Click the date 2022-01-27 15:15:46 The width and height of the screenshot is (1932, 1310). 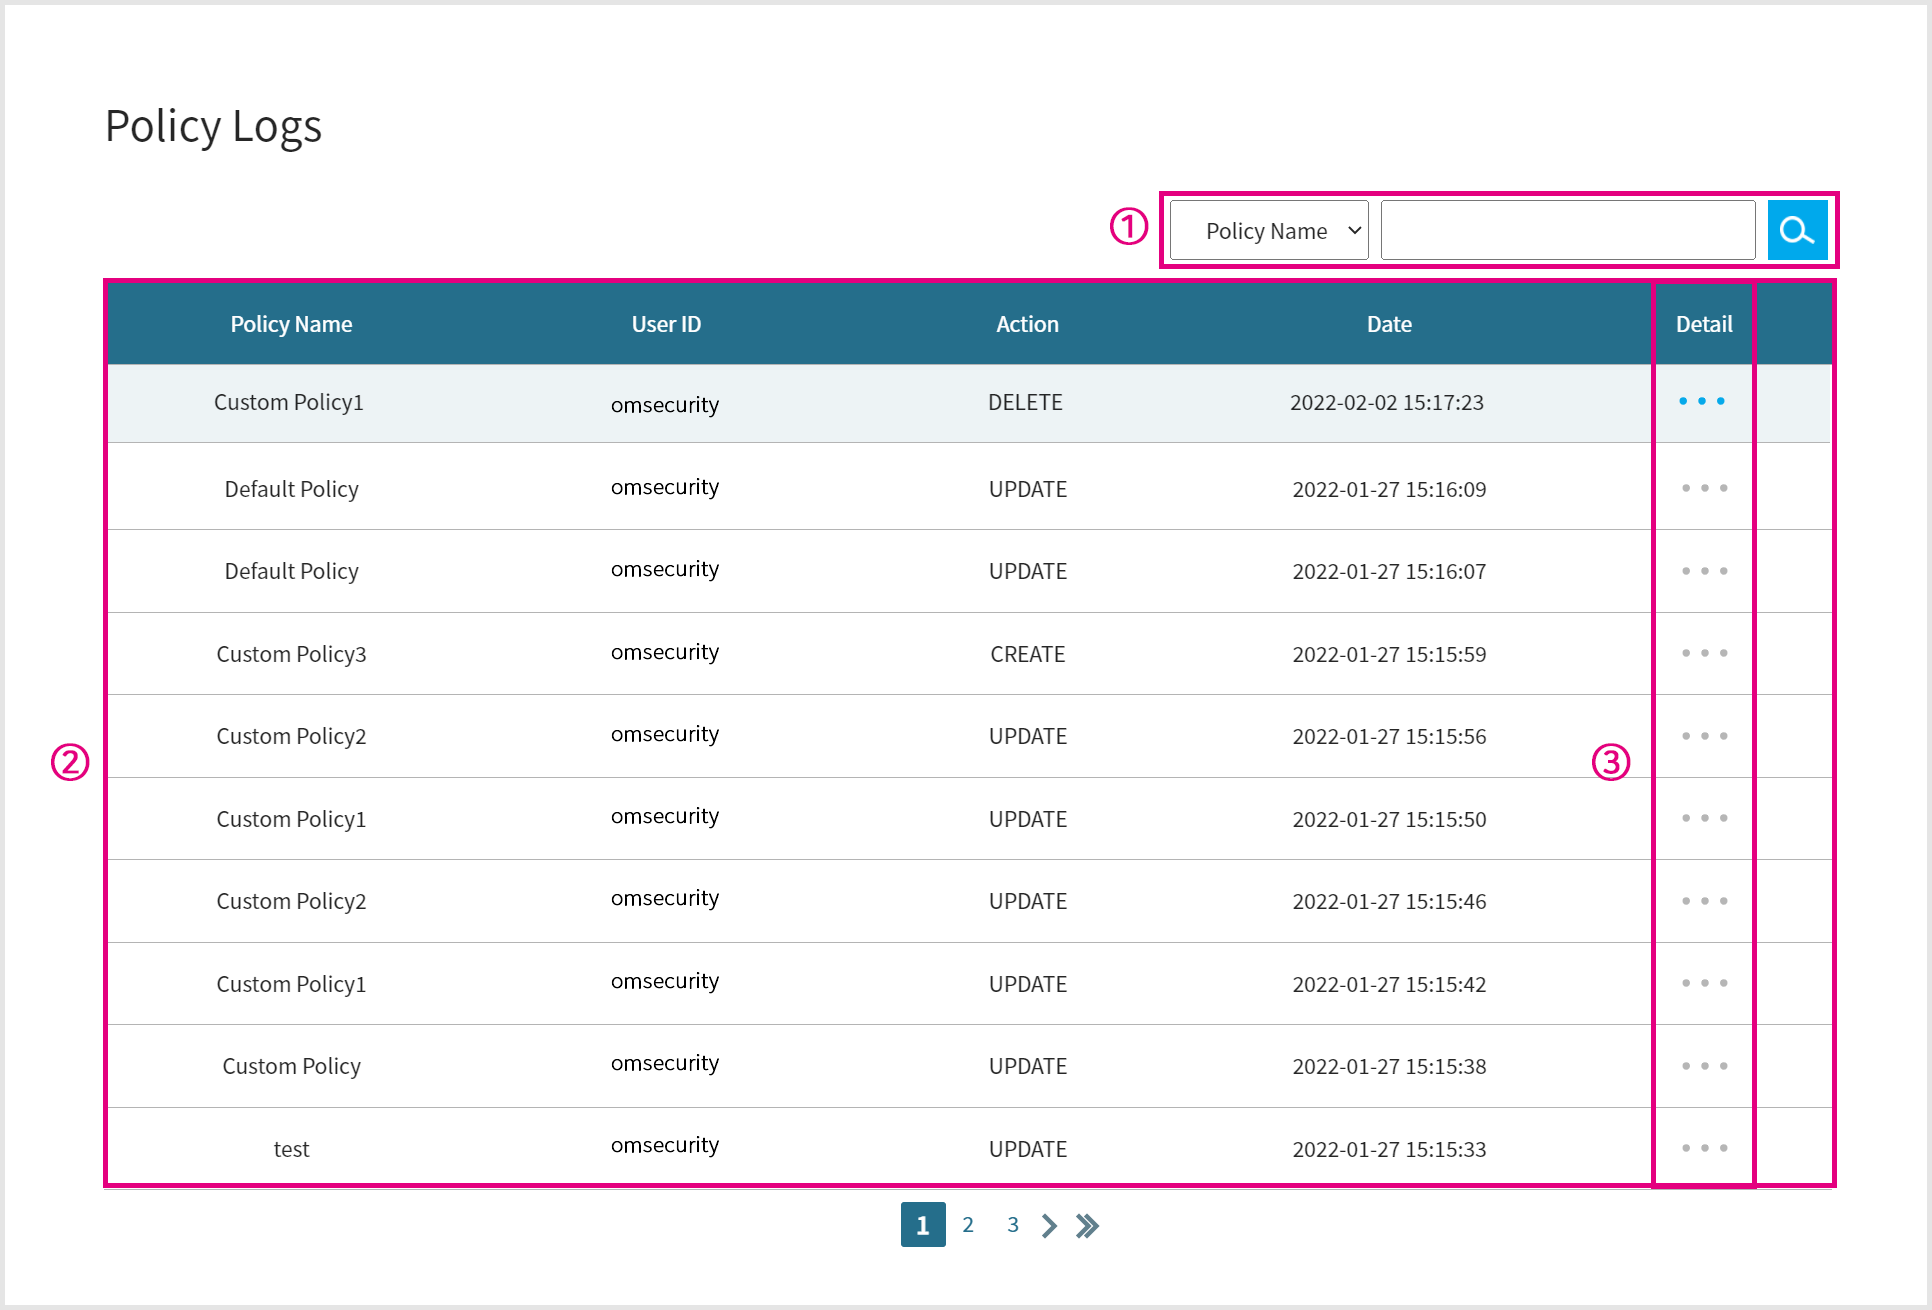[1389, 901]
